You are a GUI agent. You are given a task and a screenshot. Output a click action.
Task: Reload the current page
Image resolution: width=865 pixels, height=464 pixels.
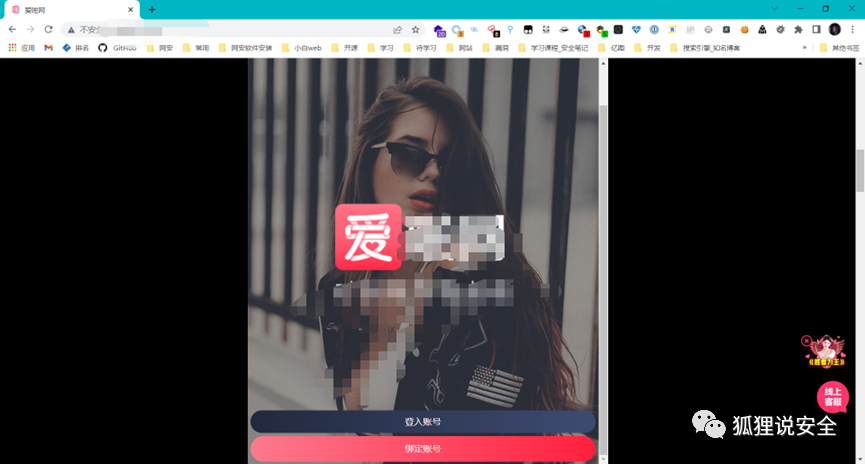click(49, 29)
